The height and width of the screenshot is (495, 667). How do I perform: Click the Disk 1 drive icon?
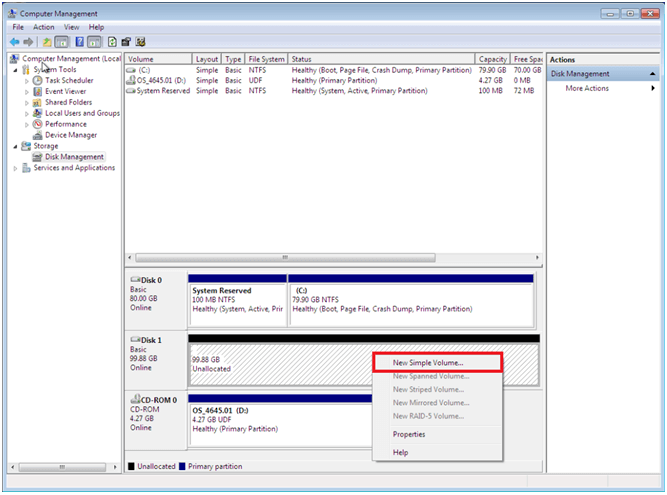click(135, 340)
